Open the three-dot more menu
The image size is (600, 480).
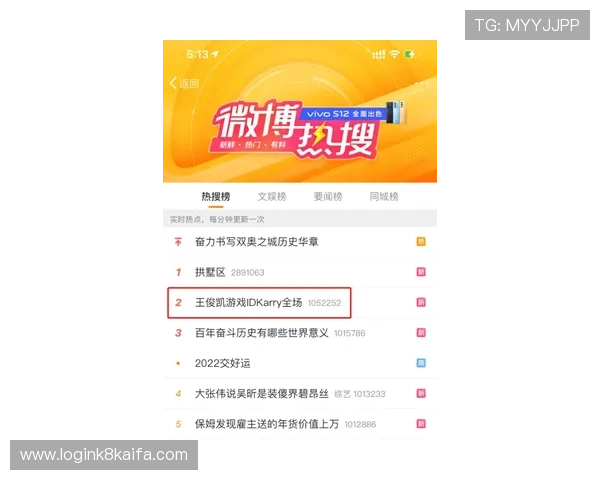[421, 83]
